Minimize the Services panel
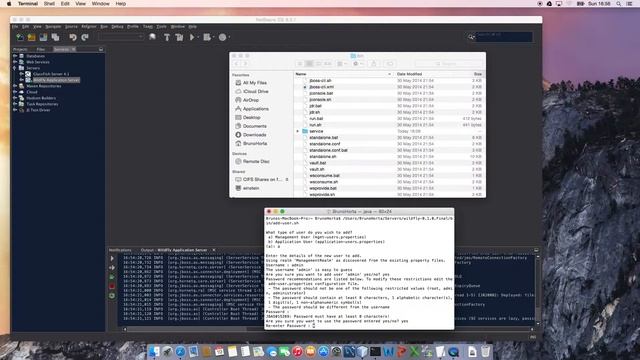This screenshot has width=640, height=360. pyautogui.click(x=101, y=49)
